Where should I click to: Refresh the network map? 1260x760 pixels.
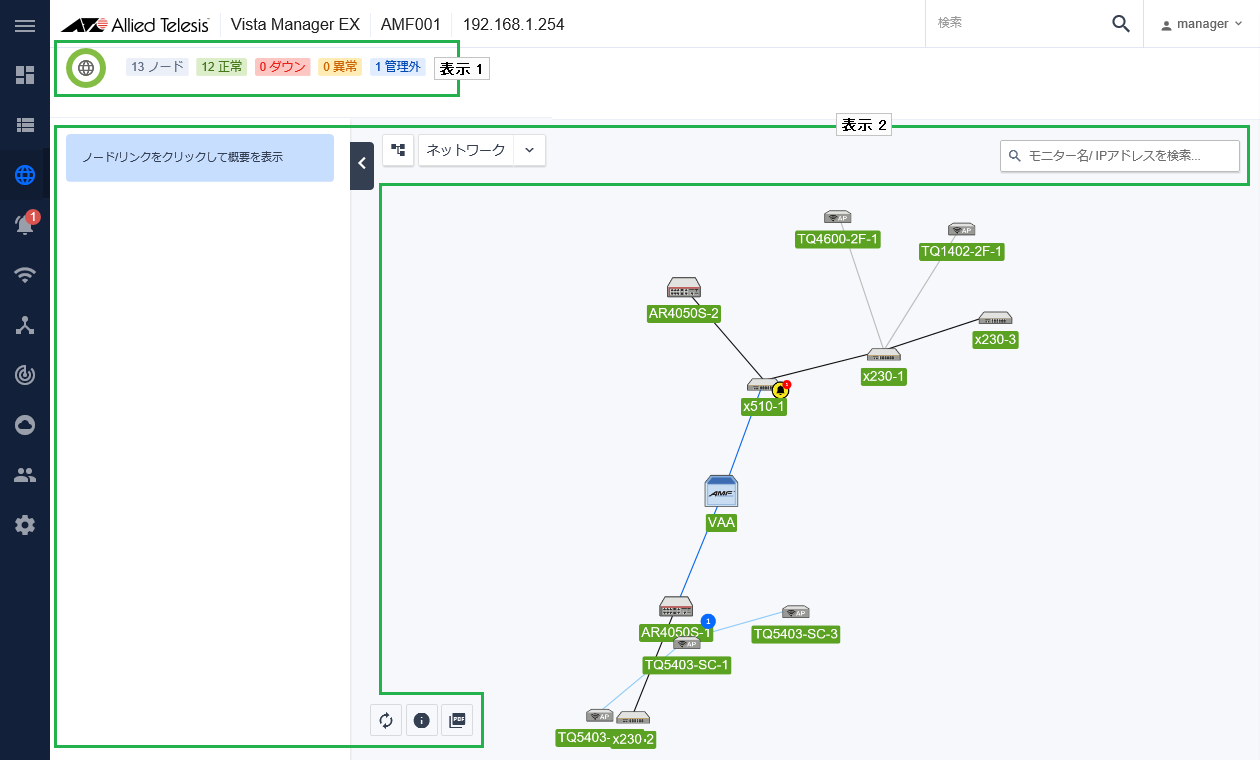pyautogui.click(x=386, y=720)
